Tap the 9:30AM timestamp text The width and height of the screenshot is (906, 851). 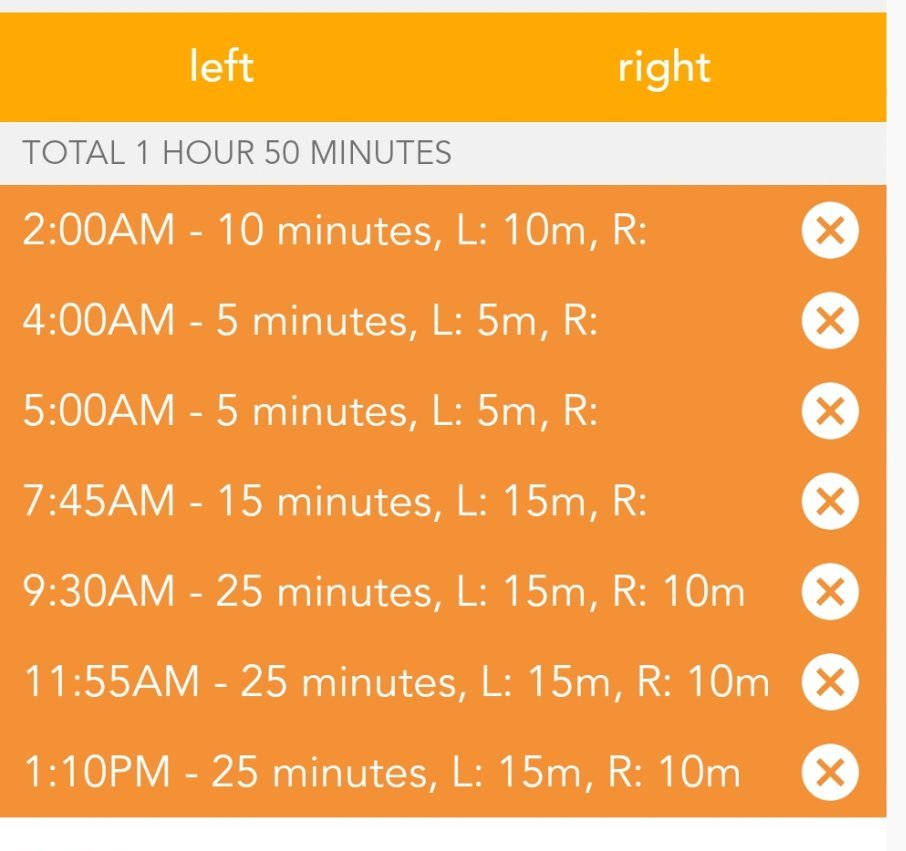click(x=97, y=593)
